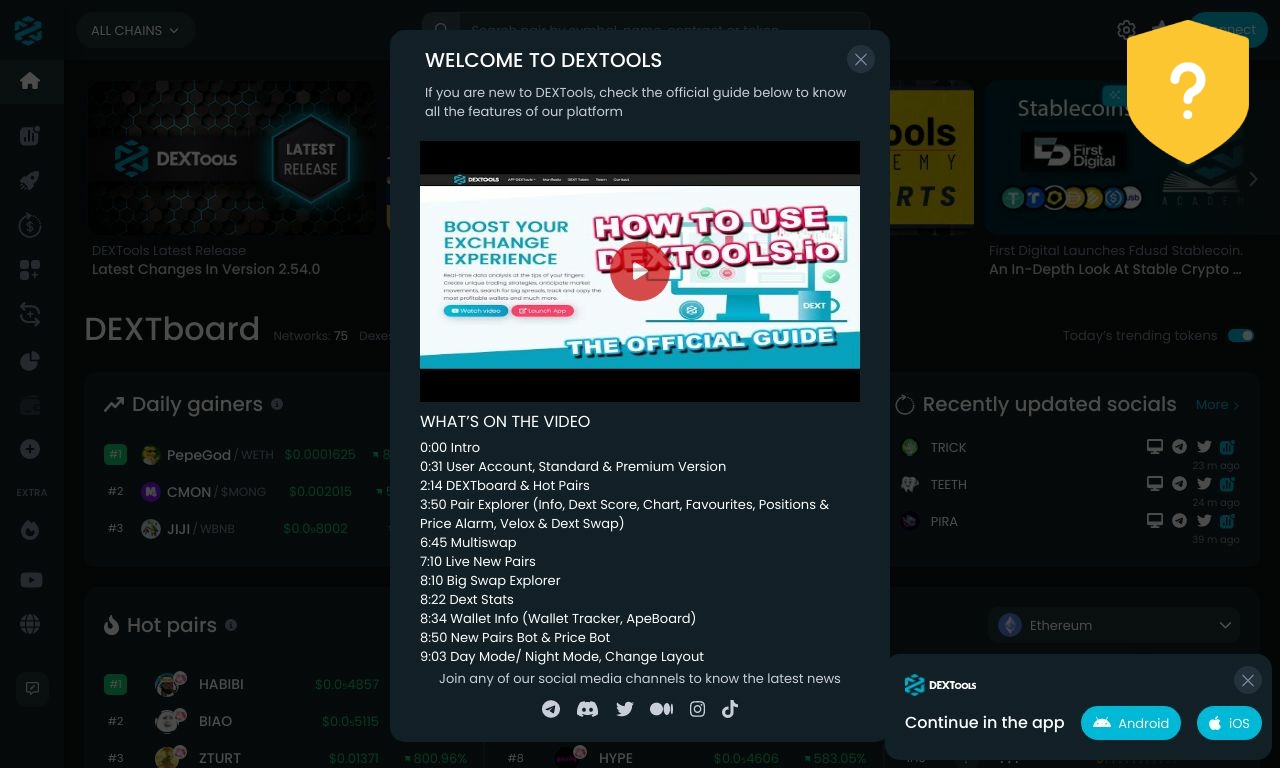Open TEETH's Twitter icon

(x=1204, y=484)
